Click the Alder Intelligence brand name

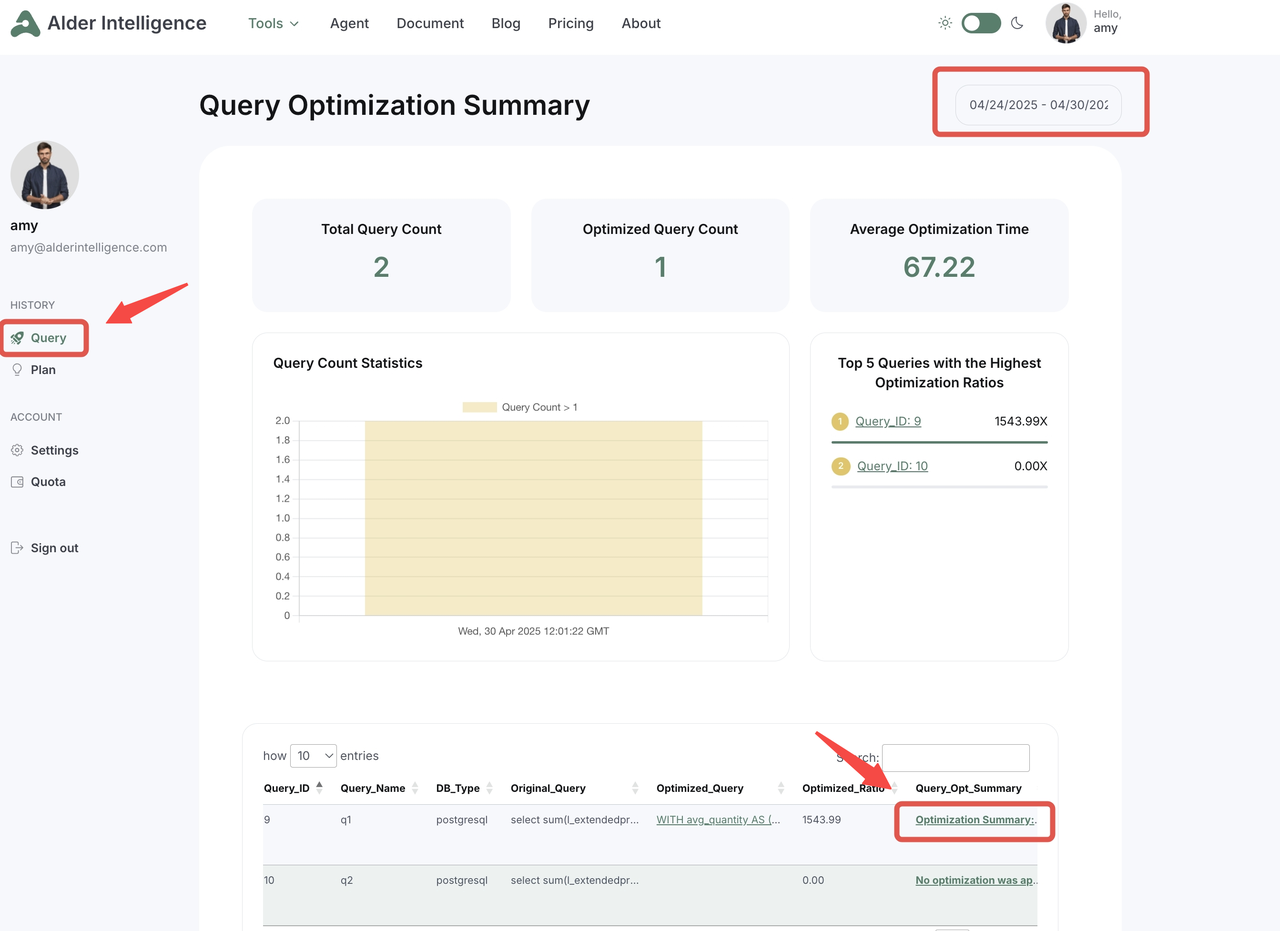127,23
